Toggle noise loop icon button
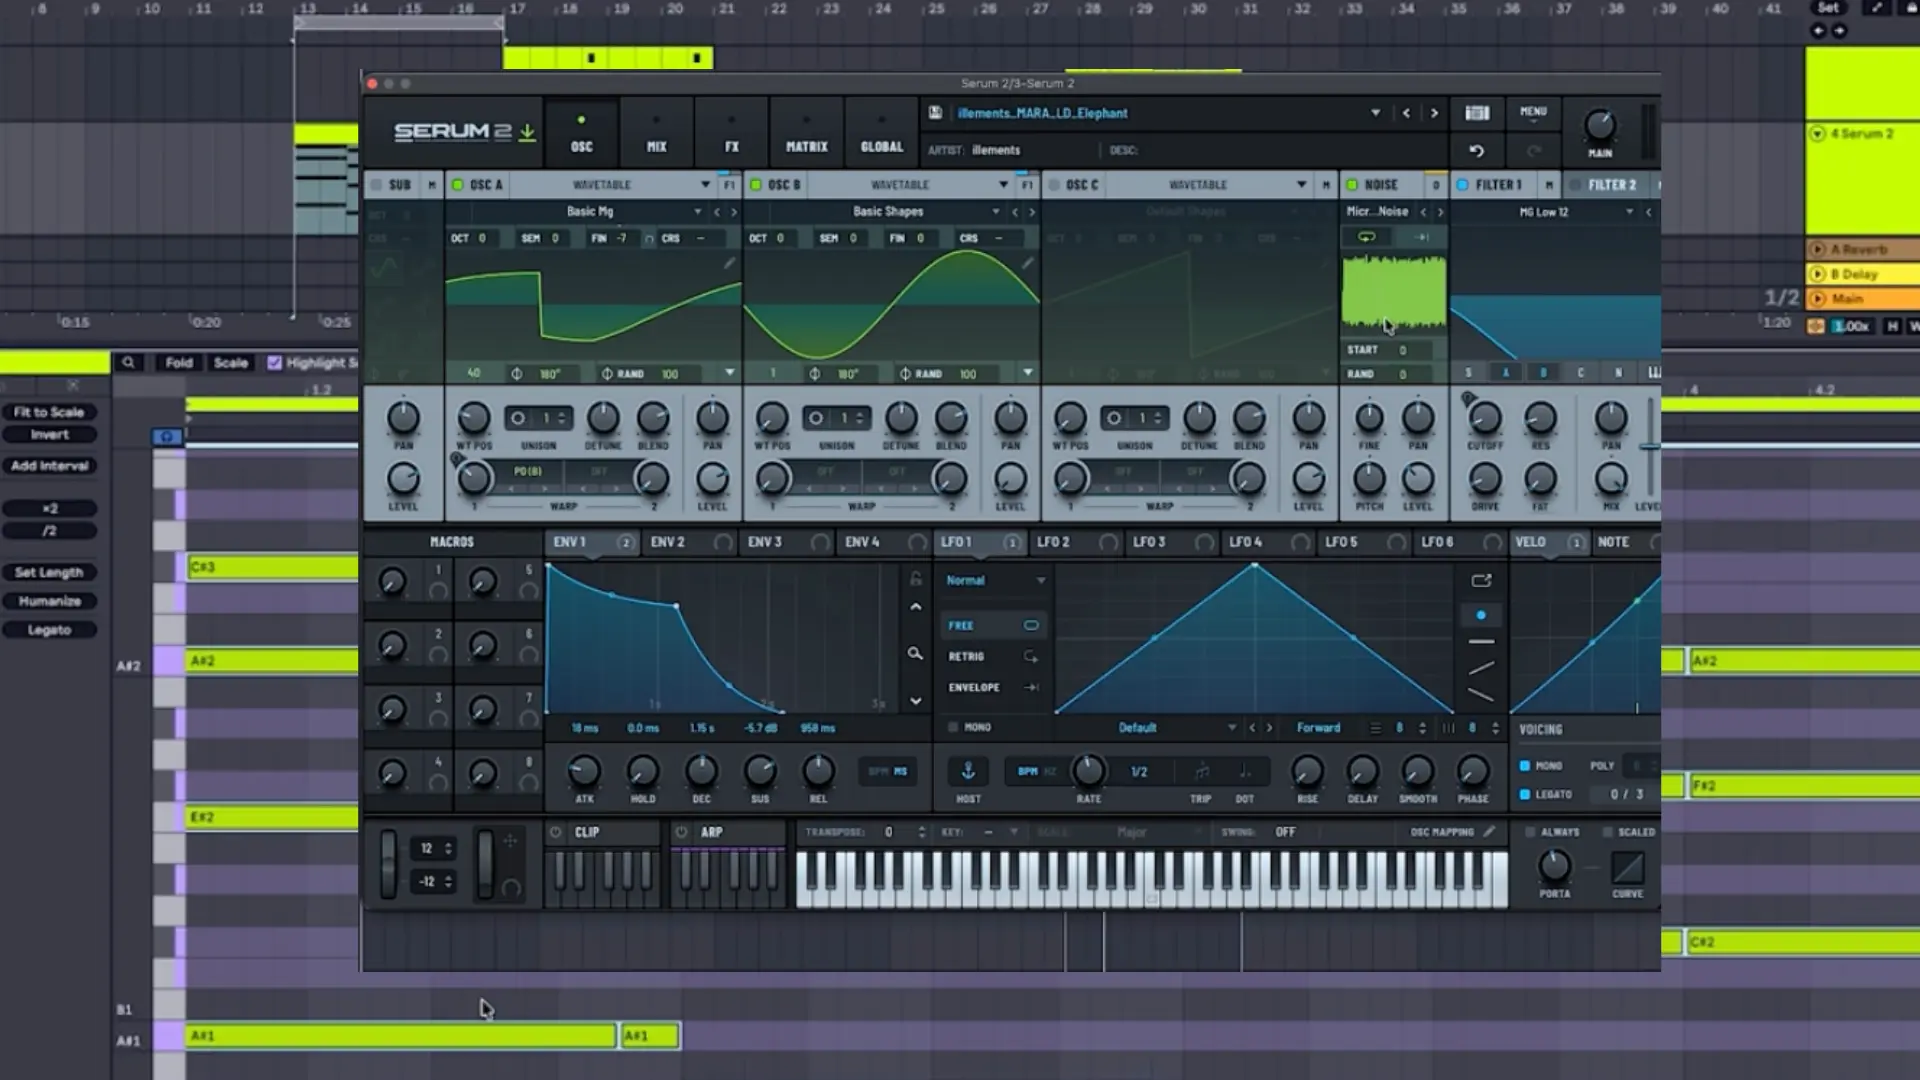Screen dimensions: 1920x1080 coord(1366,237)
